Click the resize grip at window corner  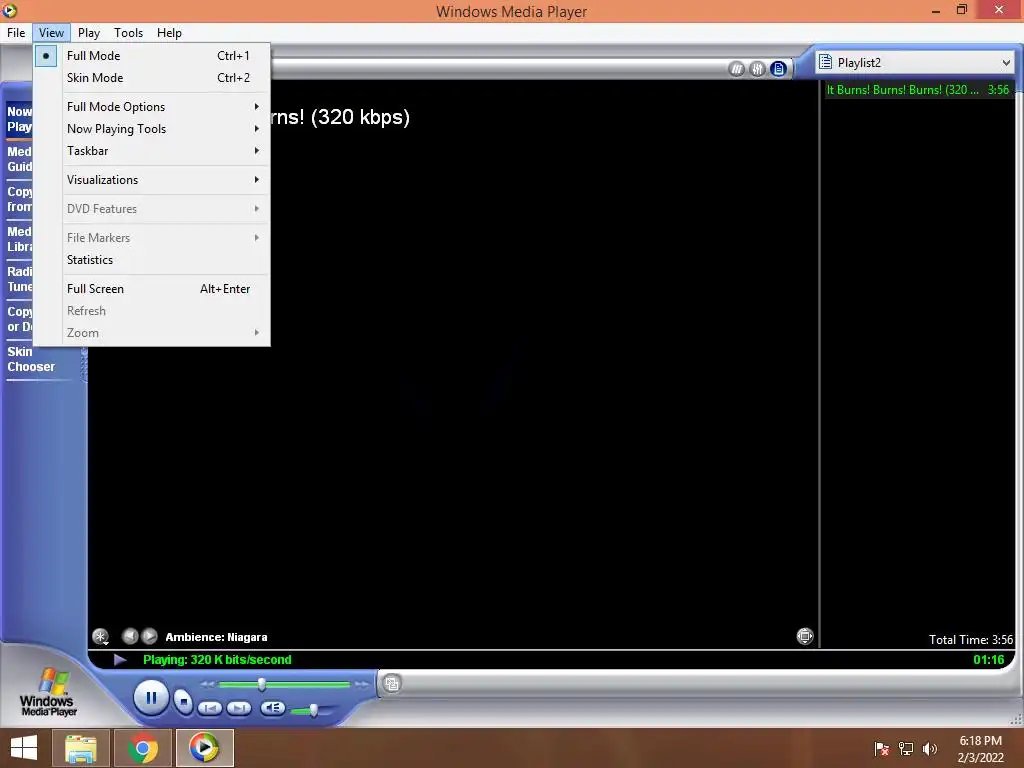tap(1016, 720)
